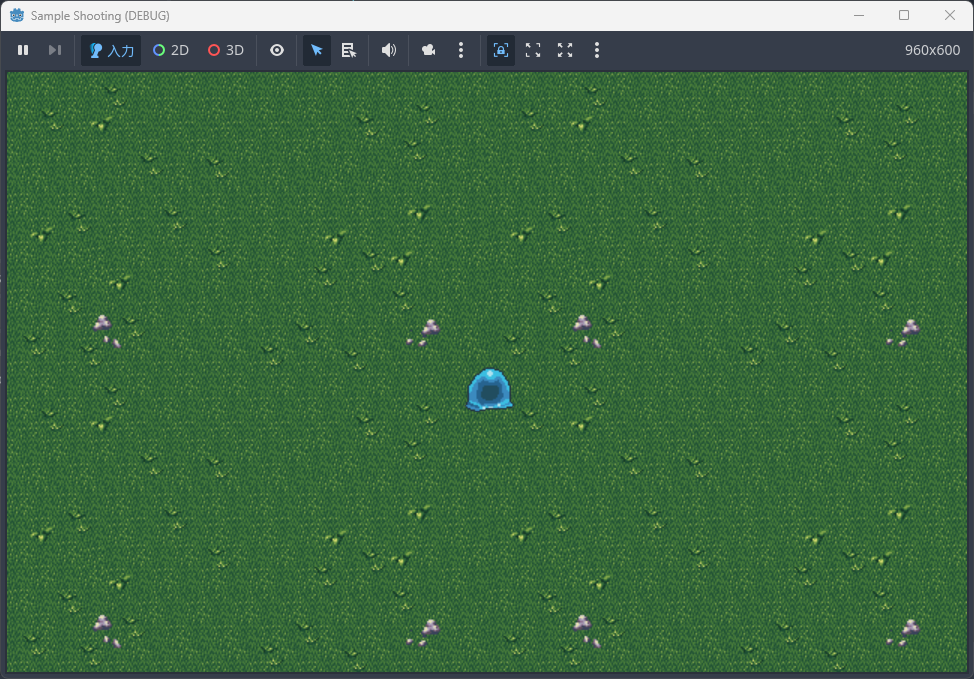Click the stretch to fit icon
Image resolution: width=974 pixels, height=679 pixels.
click(565, 50)
